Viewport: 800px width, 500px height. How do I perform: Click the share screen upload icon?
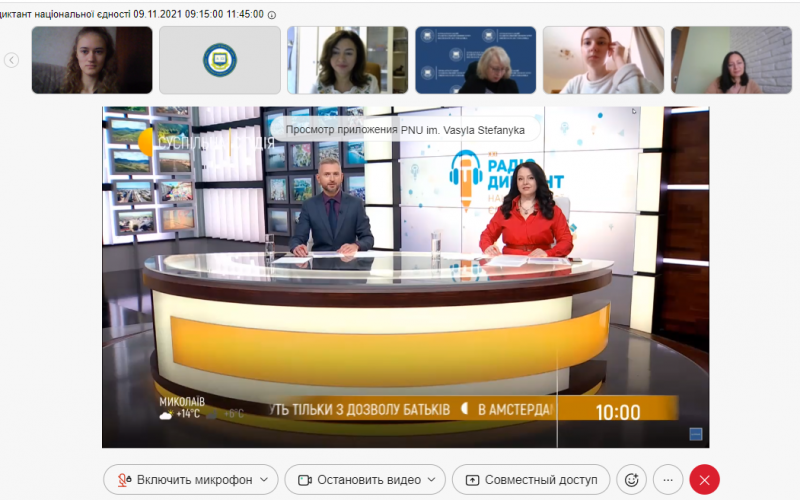coord(472,480)
